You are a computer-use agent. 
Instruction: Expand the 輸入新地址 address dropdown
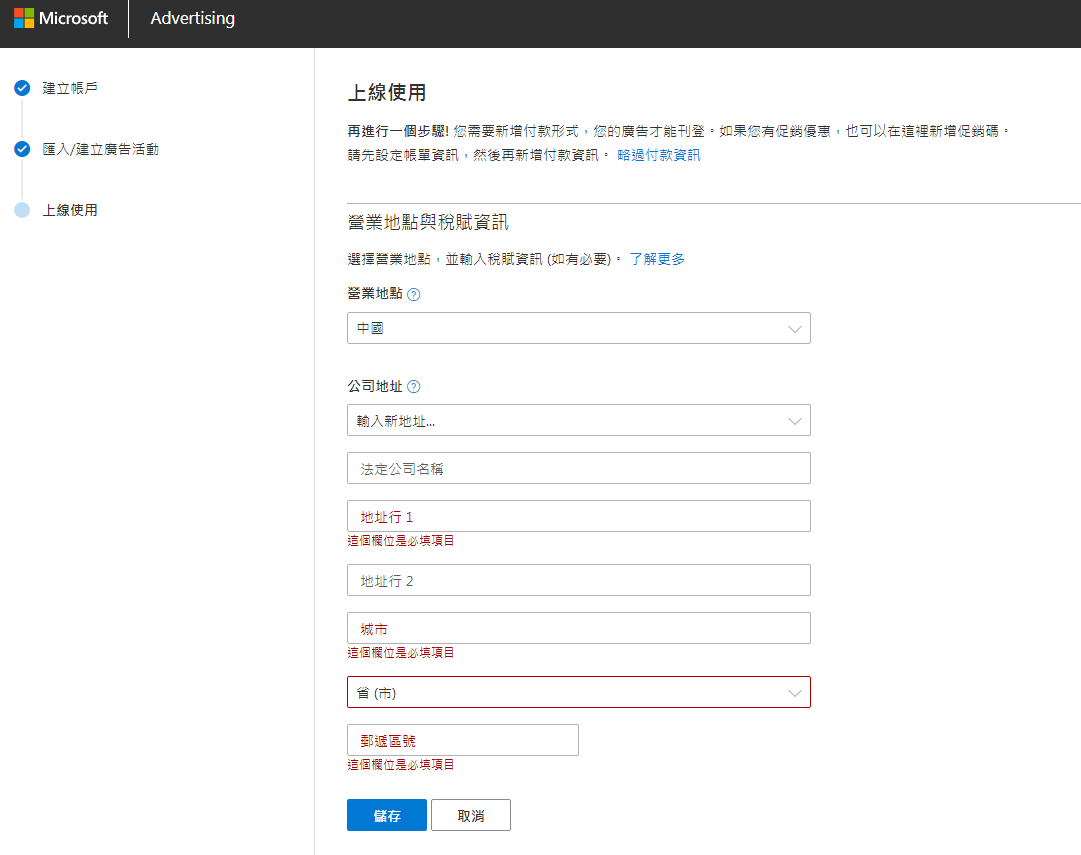point(578,420)
